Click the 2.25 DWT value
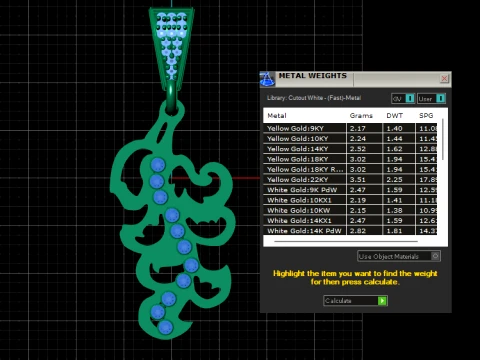This screenshot has height=360, width=480. coord(394,180)
